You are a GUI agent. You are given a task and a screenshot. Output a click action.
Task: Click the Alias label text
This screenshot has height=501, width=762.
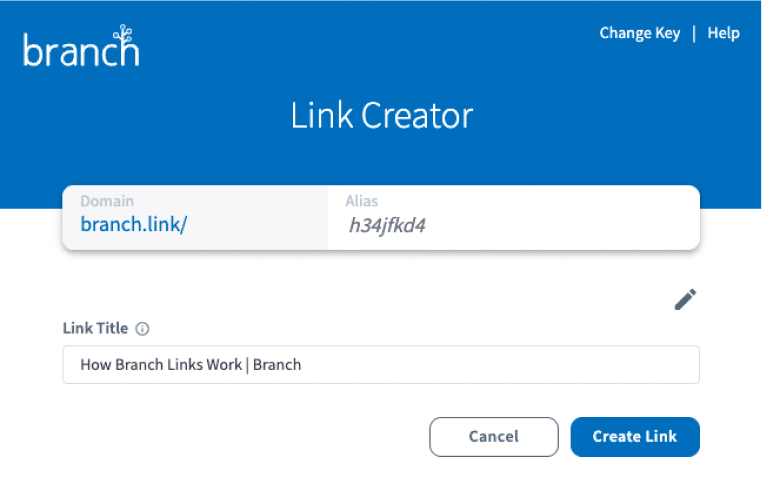tap(362, 201)
